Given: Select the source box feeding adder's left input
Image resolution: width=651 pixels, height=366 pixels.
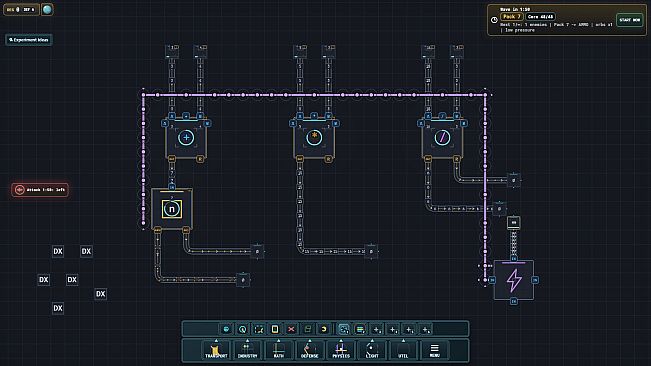Looking at the screenshot, I should pyautogui.click(x=172, y=51).
